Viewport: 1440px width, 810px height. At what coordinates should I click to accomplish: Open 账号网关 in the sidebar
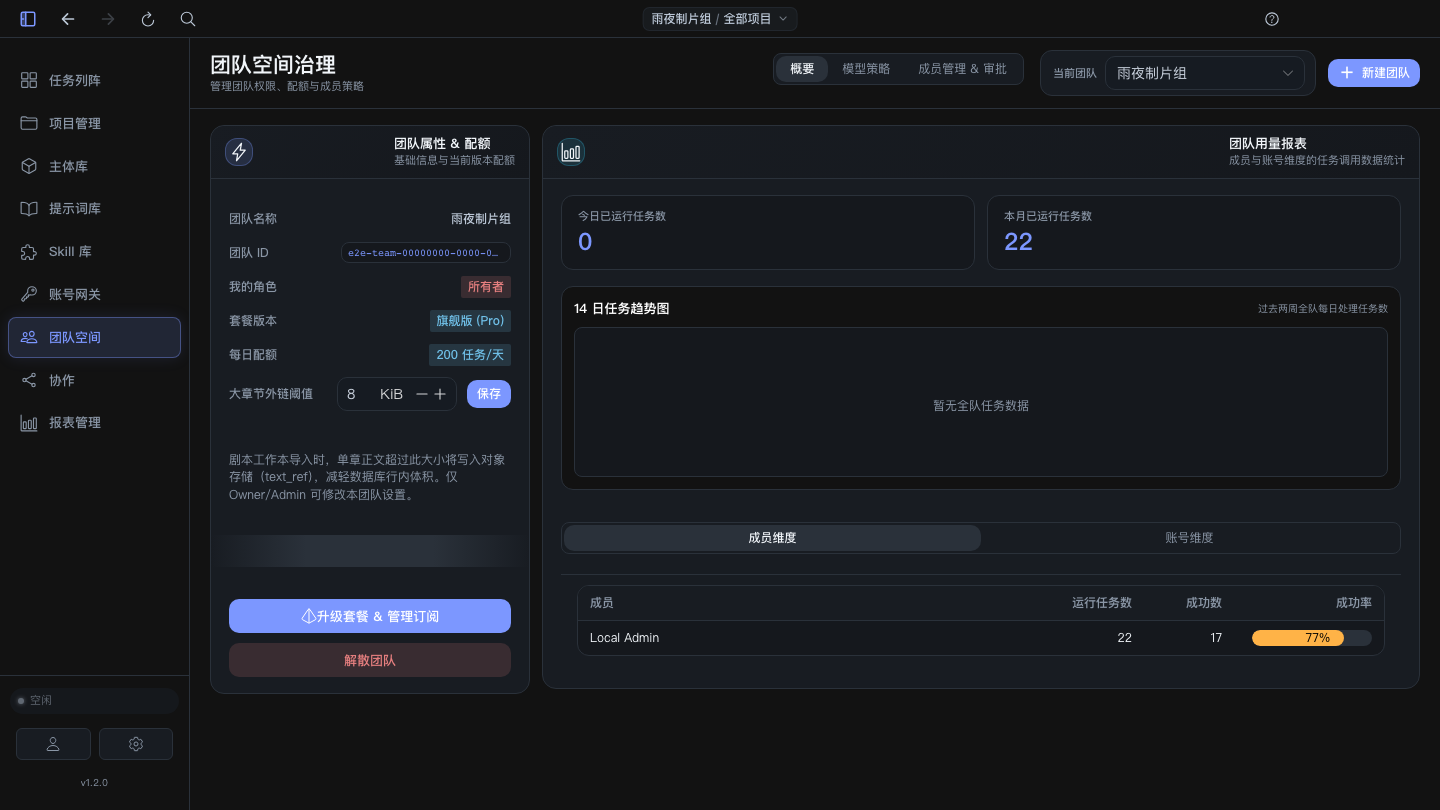pos(94,295)
